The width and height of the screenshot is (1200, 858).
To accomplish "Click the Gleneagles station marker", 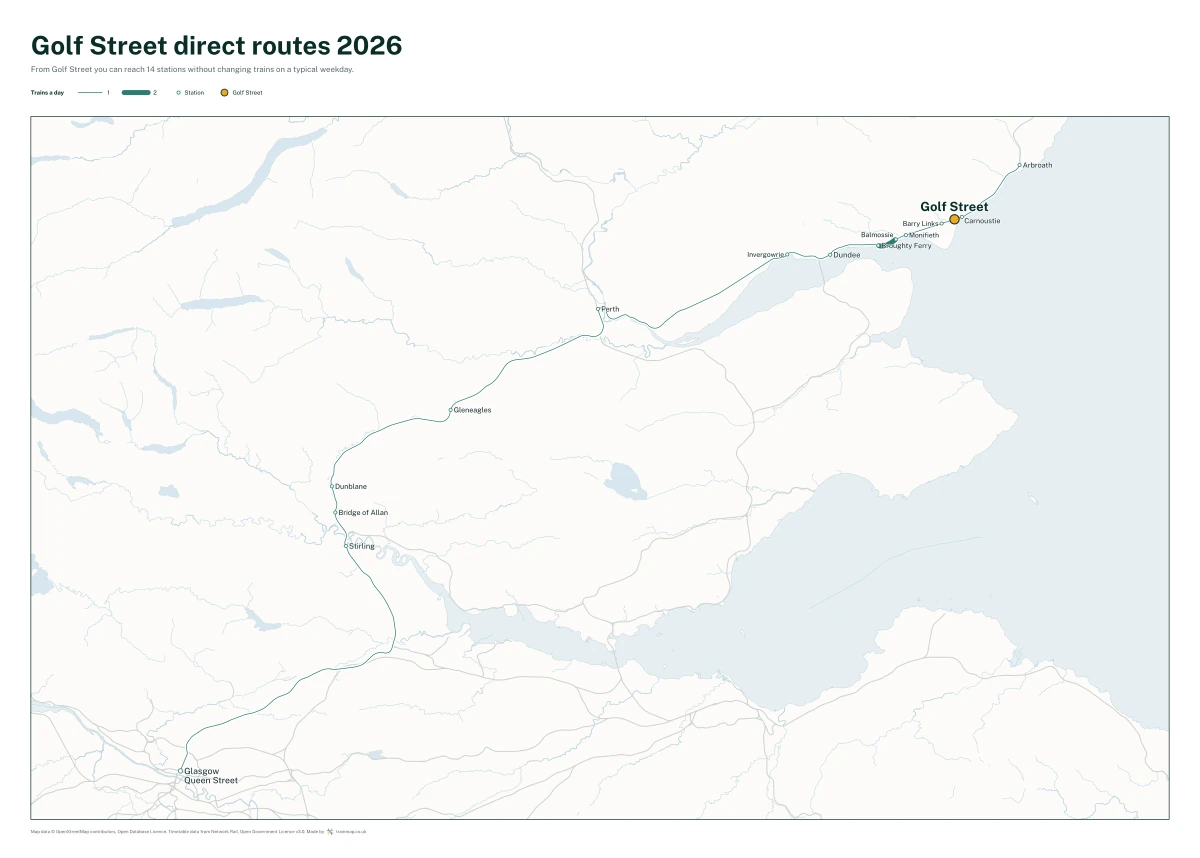I will coord(450,410).
